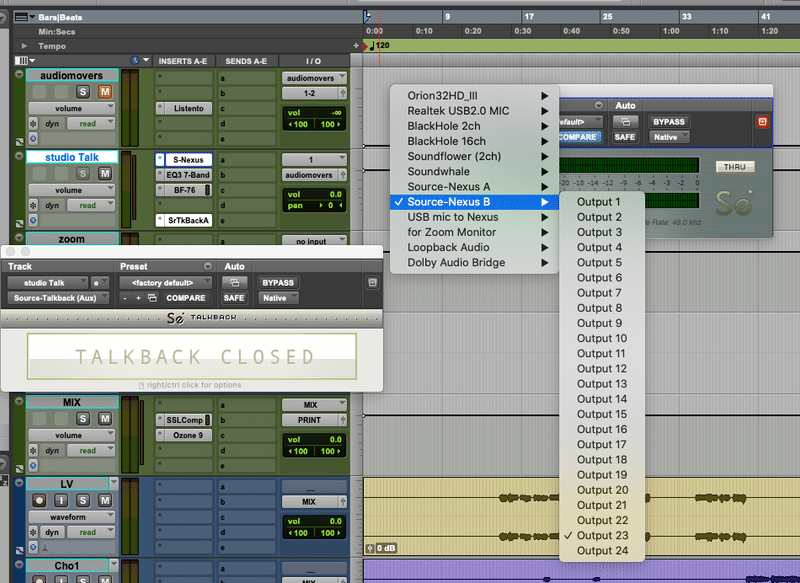Enable input monitoring on LV track
Screen dimensions: 800x583
pos(61,500)
